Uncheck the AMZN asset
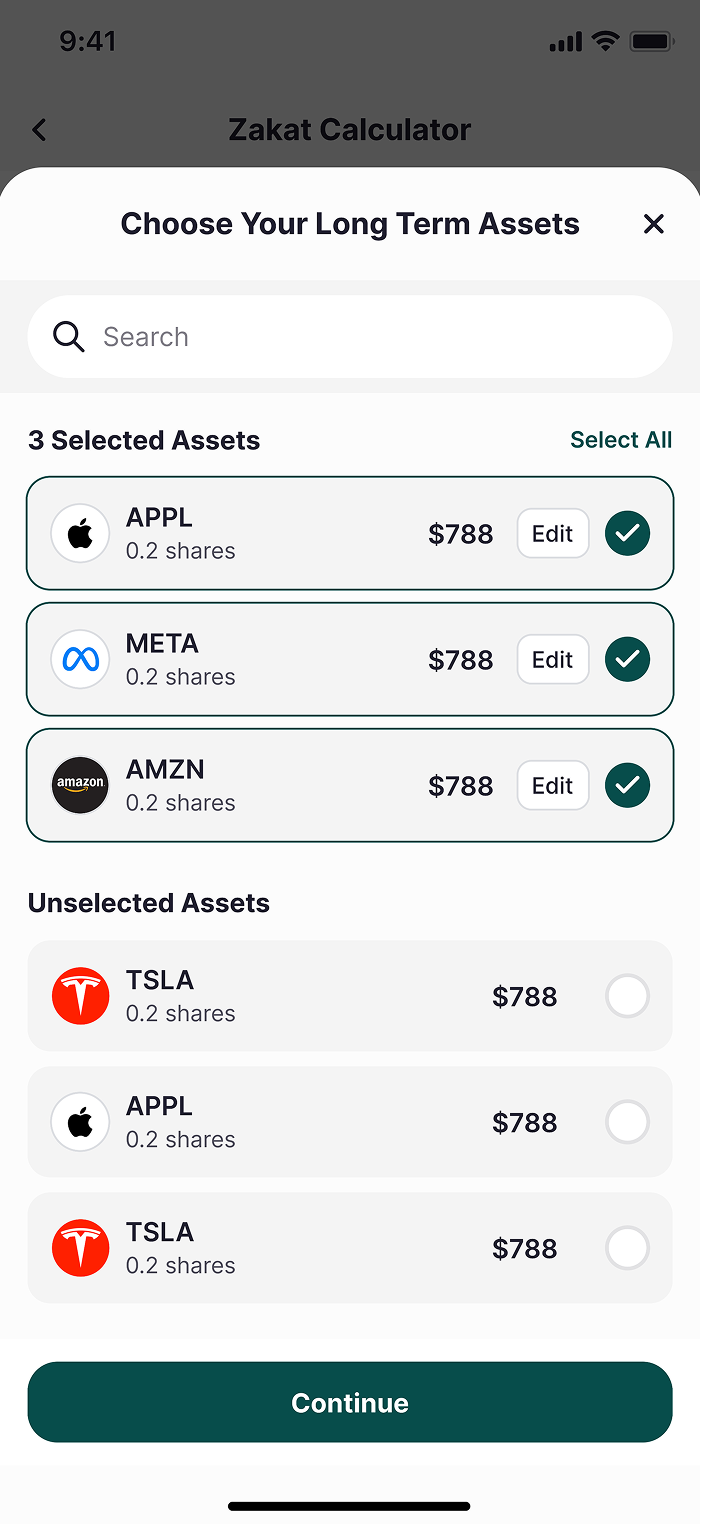 point(627,786)
